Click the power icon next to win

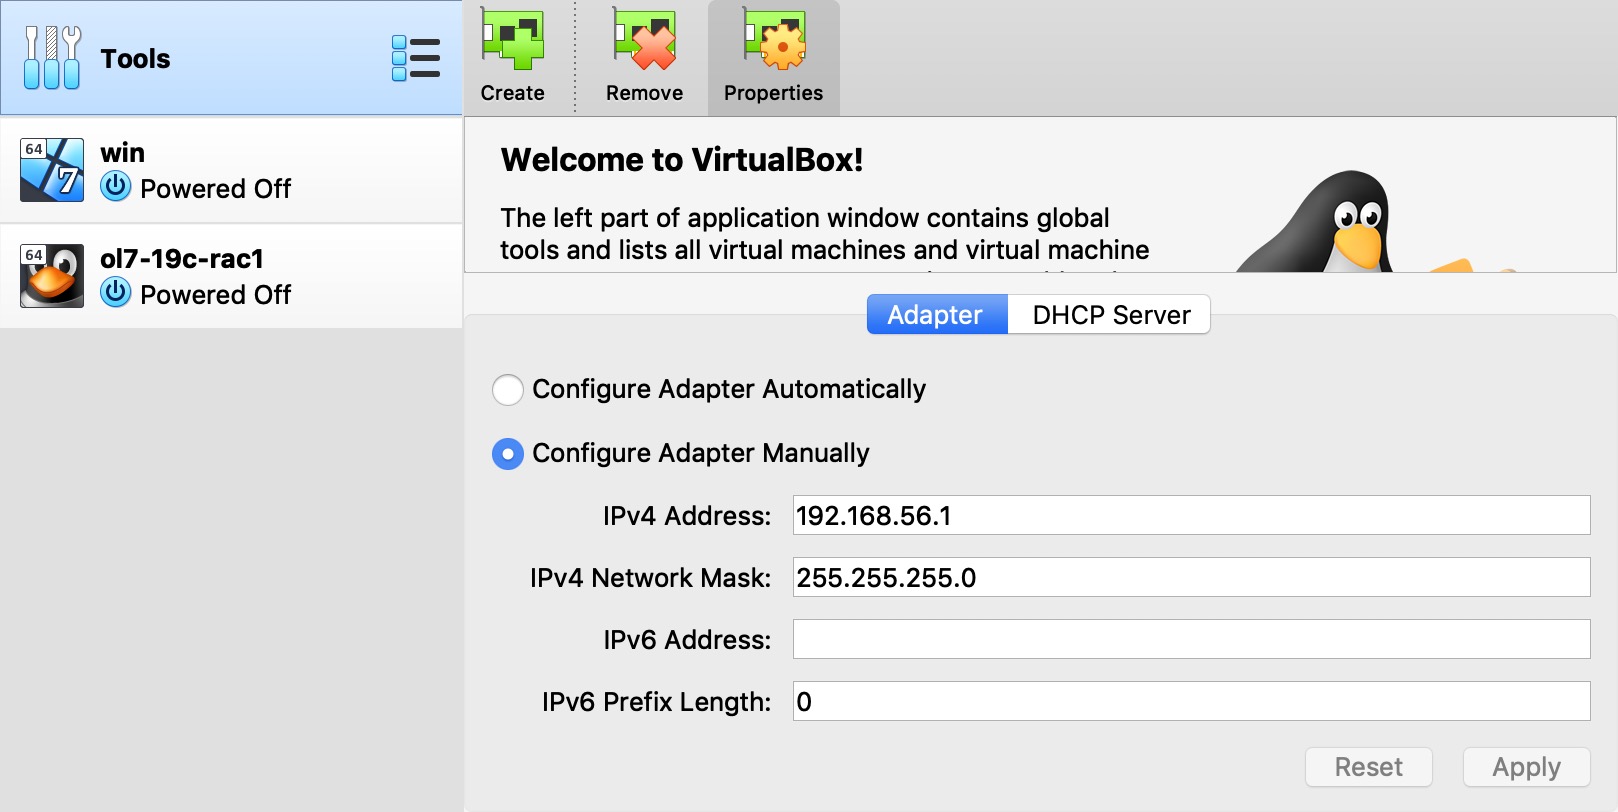tap(116, 186)
